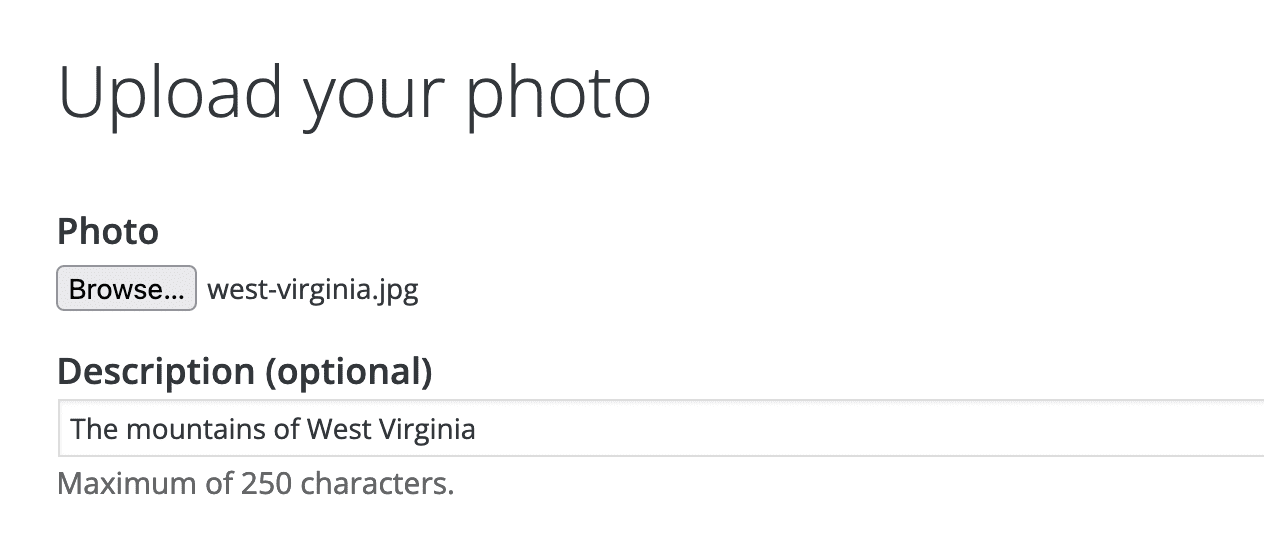Click the Photo field label
This screenshot has height=558, width=1264.
[108, 232]
